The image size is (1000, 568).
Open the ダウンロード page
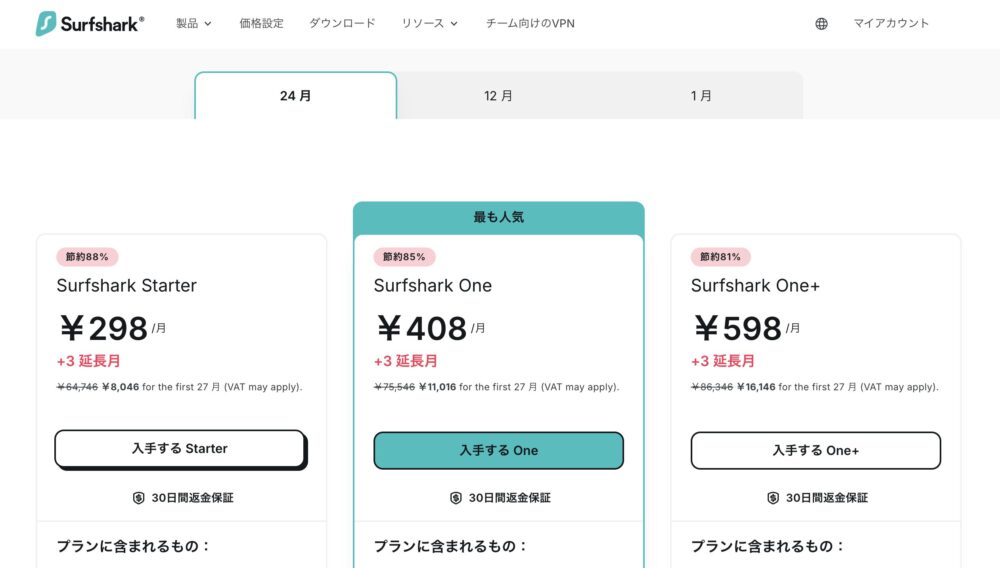click(342, 23)
